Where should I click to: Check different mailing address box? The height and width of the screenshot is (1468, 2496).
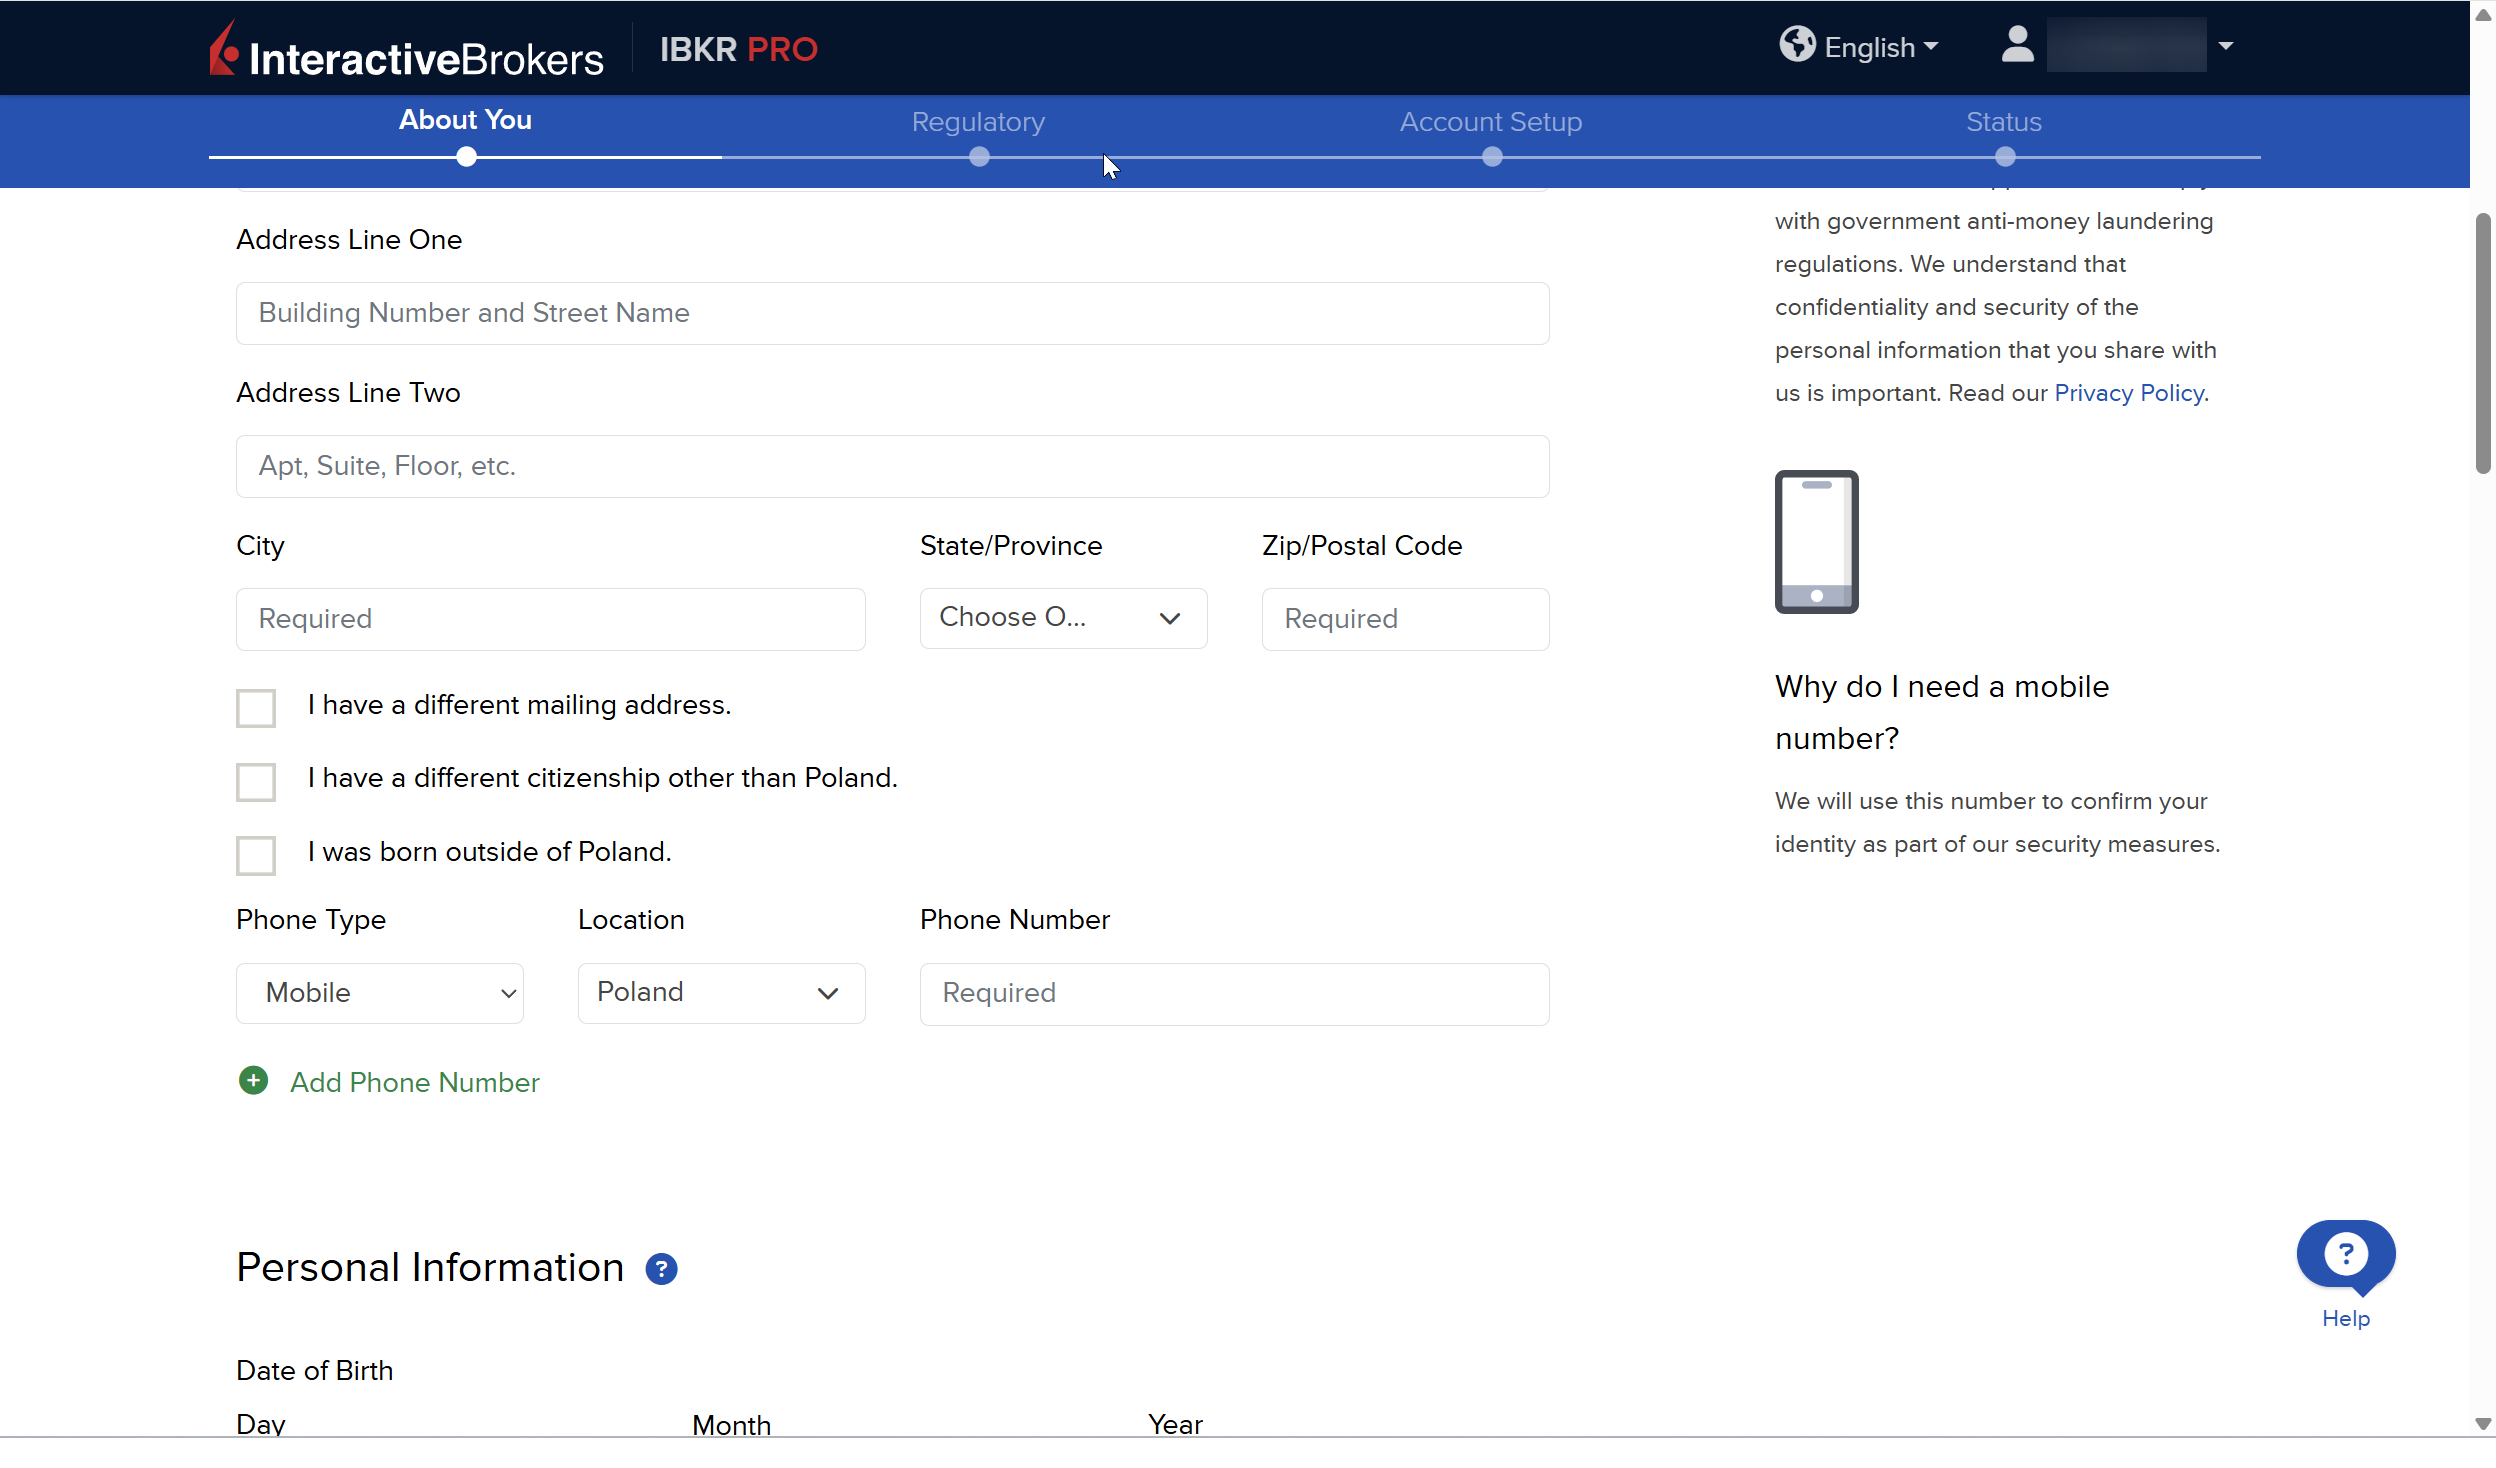click(x=256, y=708)
